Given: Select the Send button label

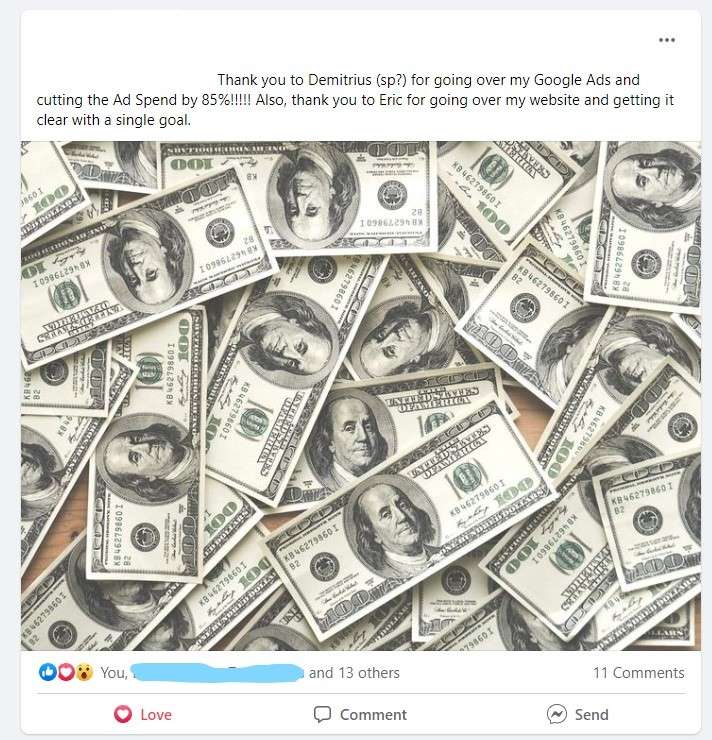Looking at the screenshot, I should [592, 715].
